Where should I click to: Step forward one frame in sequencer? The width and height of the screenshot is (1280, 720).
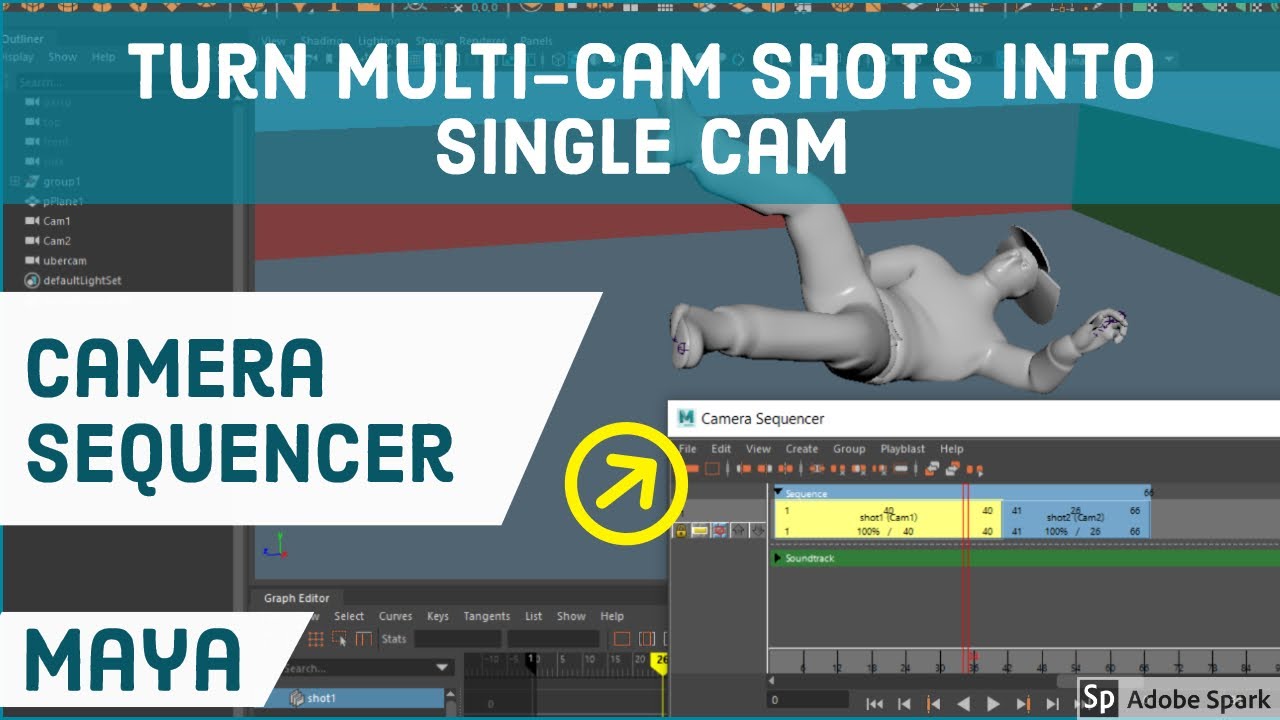pyautogui.click(x=1053, y=704)
